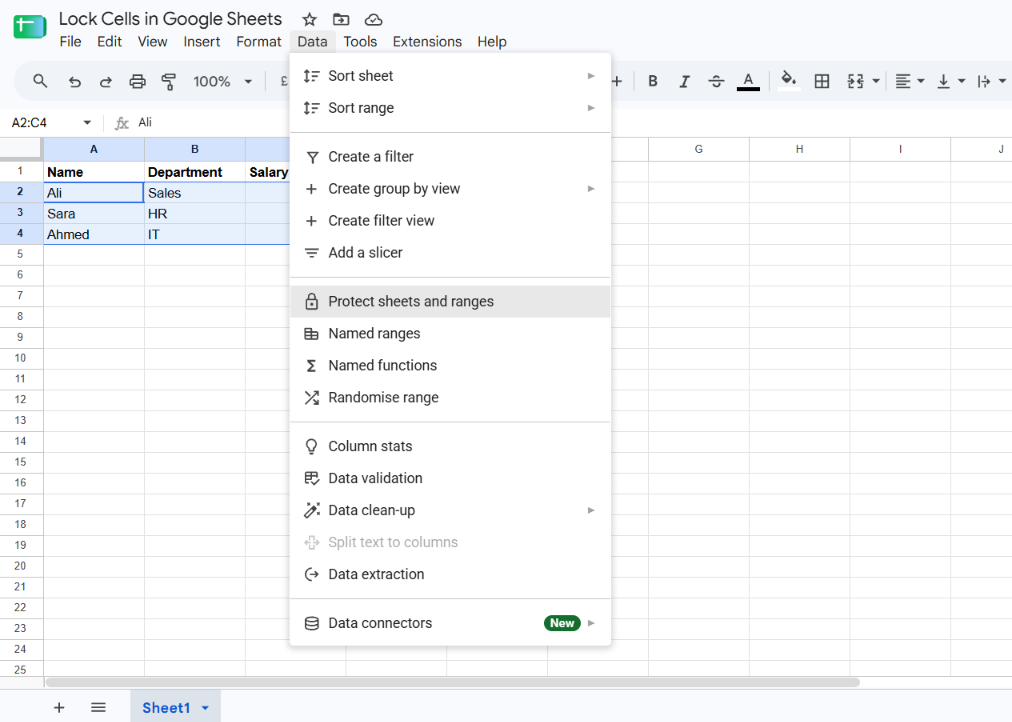Screen dimensions: 1012x722
Task: Redo the last action
Action: coord(105,81)
